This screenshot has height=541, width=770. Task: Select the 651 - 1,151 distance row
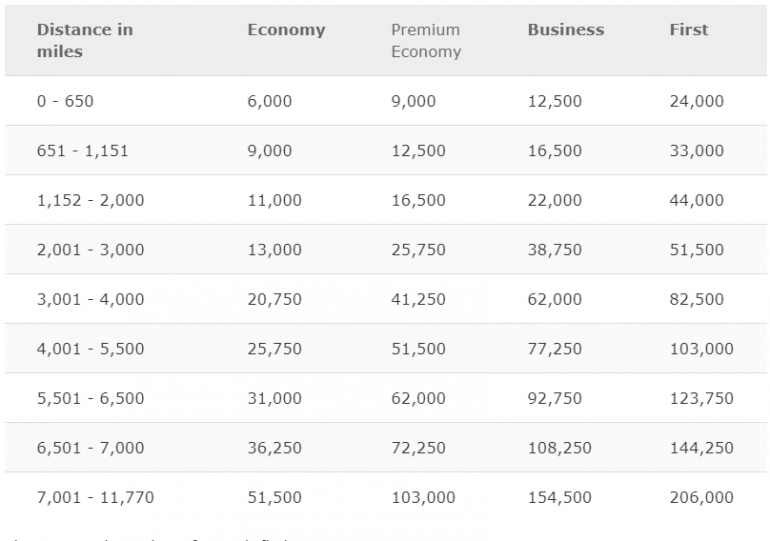[82, 151]
